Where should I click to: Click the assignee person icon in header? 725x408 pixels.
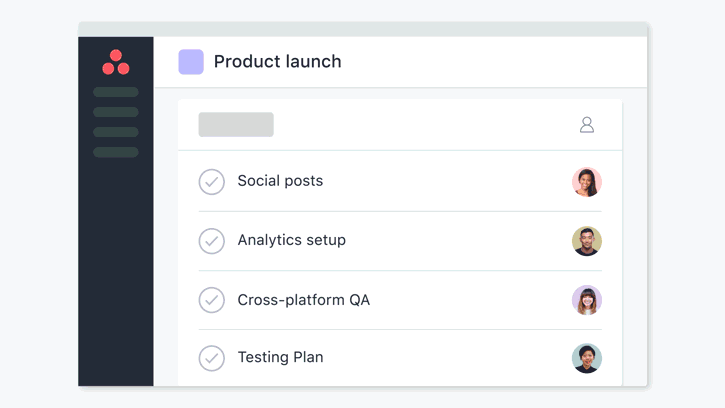click(587, 125)
